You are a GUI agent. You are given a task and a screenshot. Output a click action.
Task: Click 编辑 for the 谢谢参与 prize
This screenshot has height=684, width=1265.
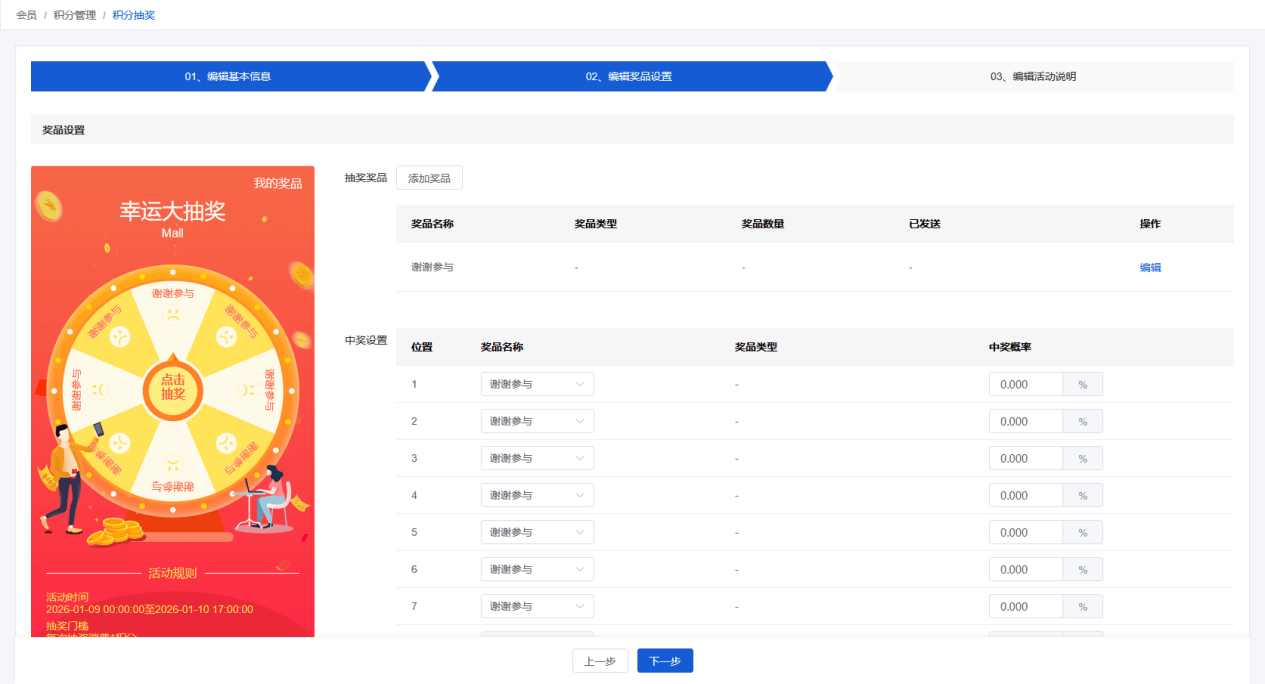[x=1150, y=267]
